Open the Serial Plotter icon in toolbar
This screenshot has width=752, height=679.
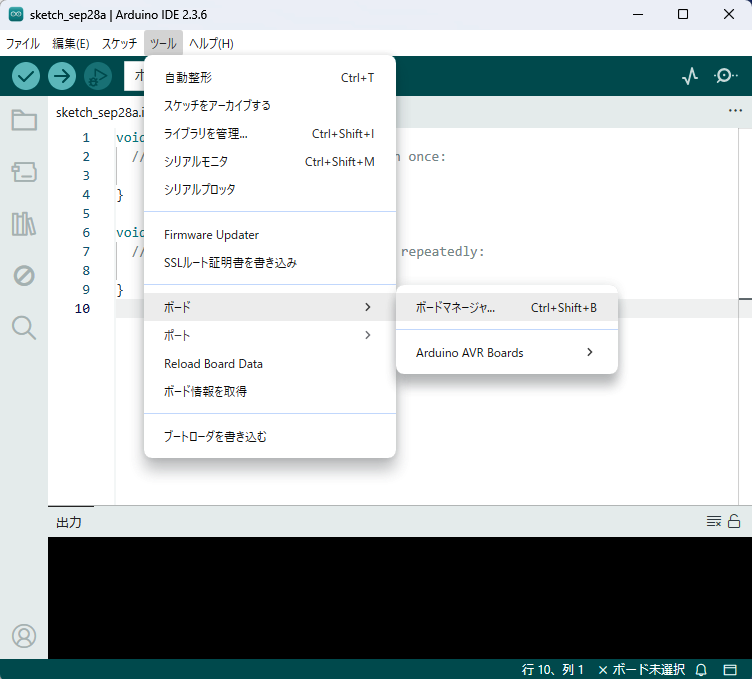(x=689, y=76)
